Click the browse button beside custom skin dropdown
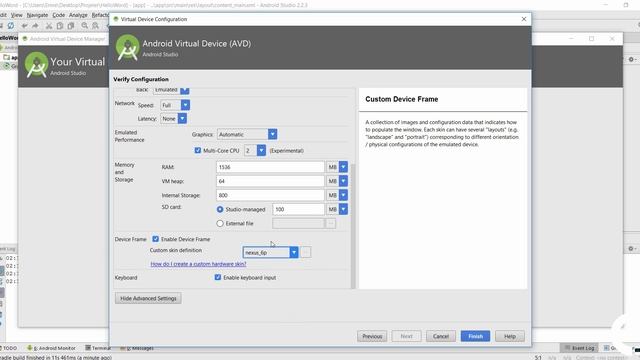The height and width of the screenshot is (360, 640). 305,252
